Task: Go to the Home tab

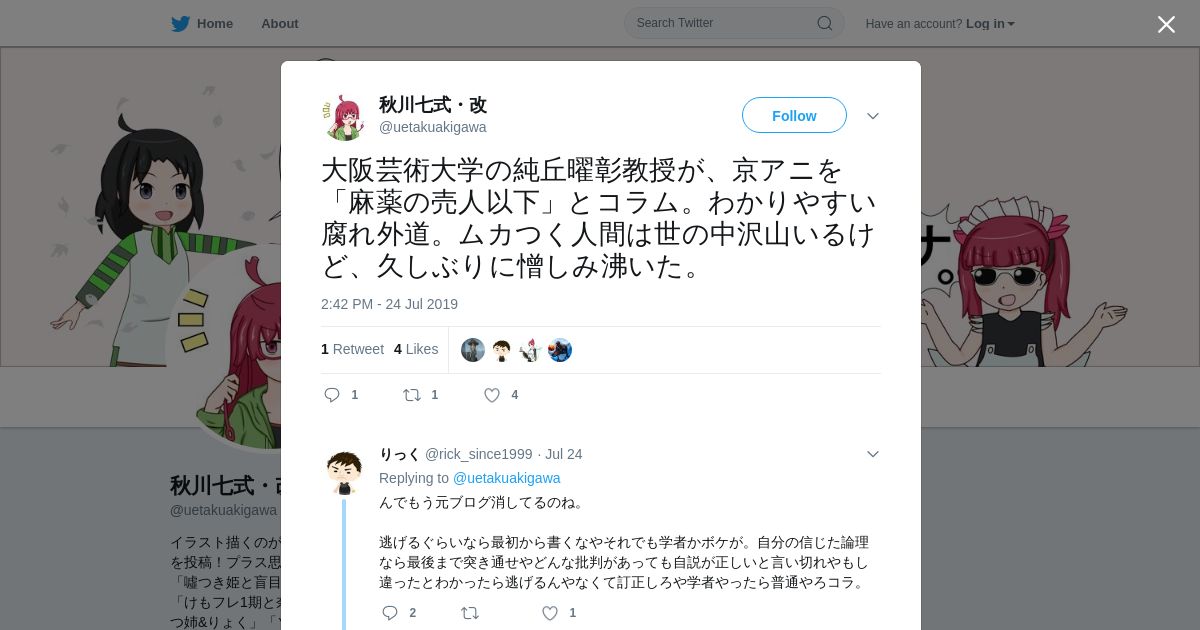Action: point(202,24)
